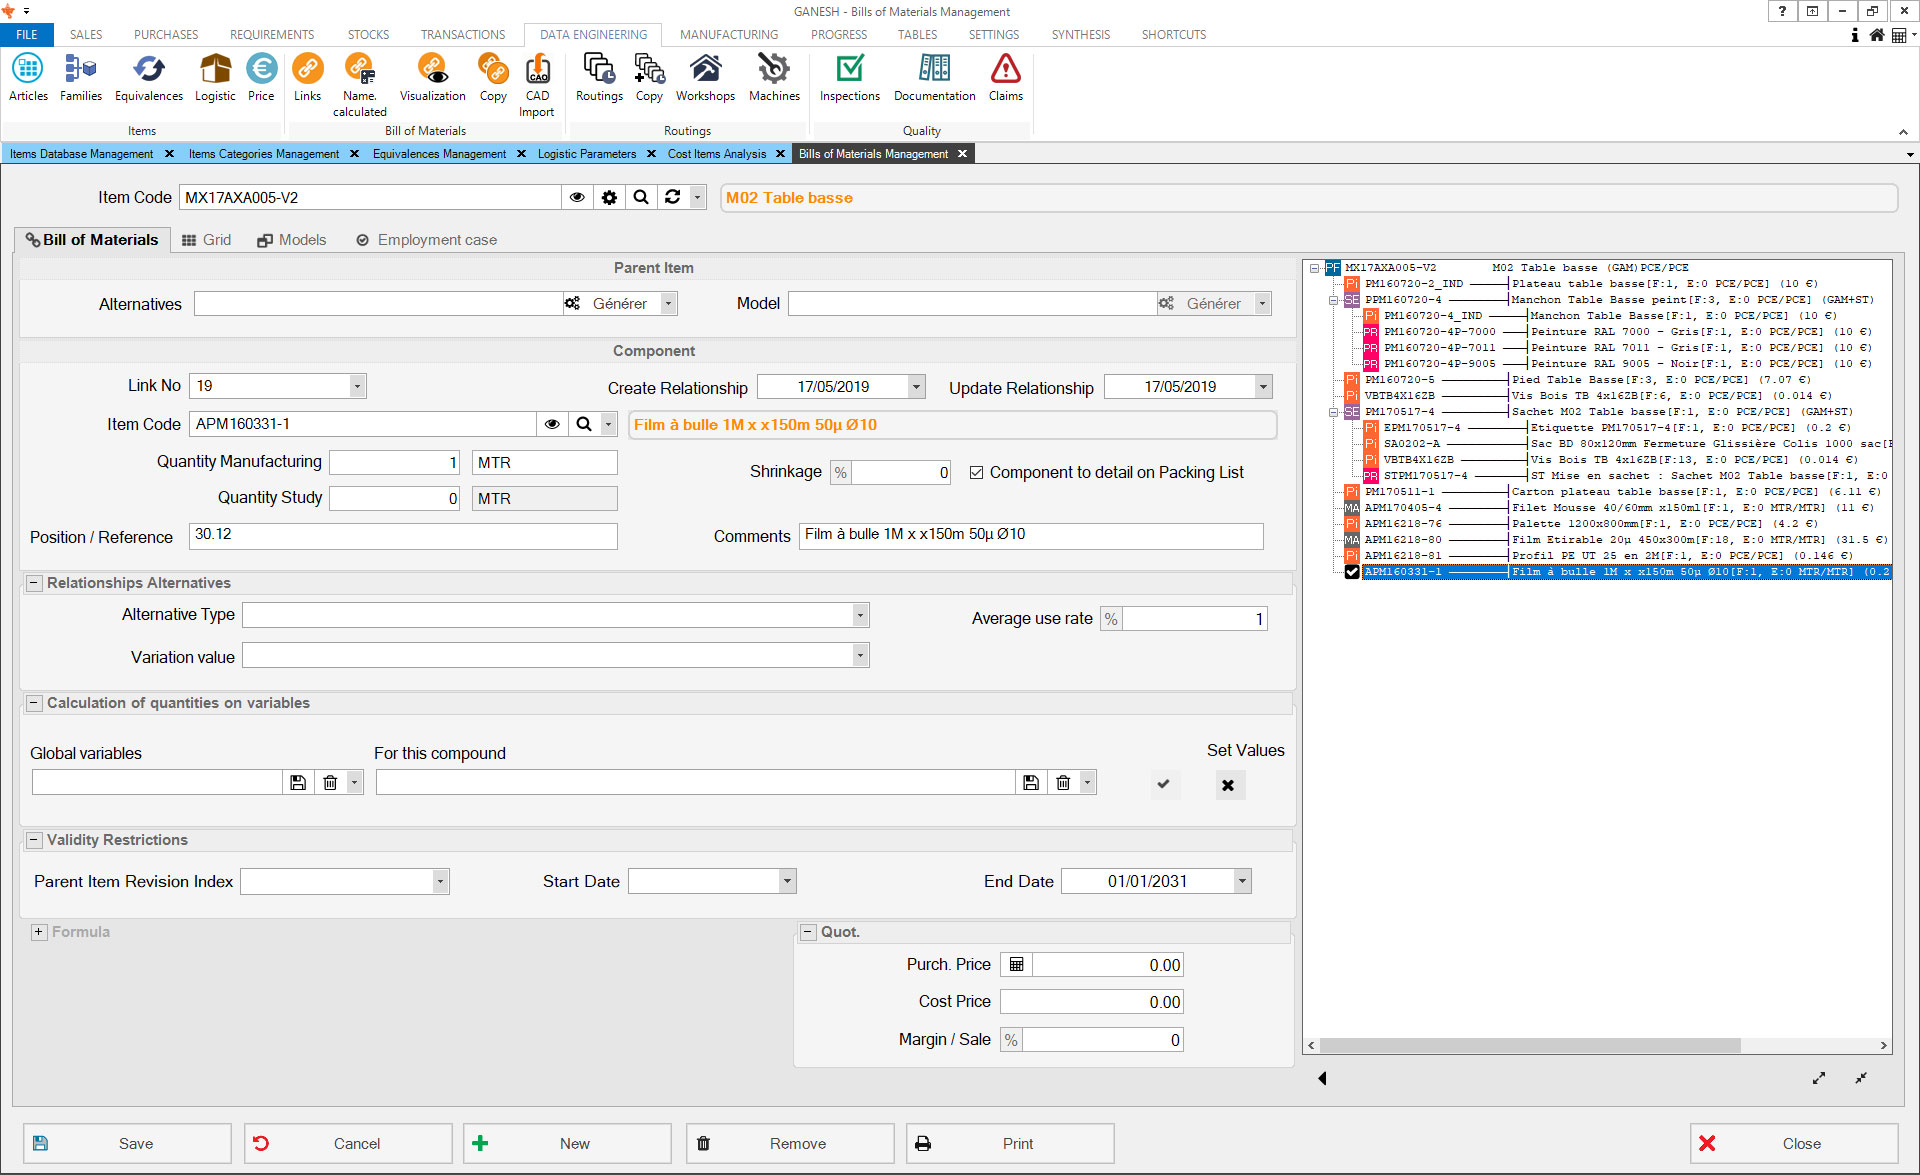Click the Remove button

(x=789, y=1143)
